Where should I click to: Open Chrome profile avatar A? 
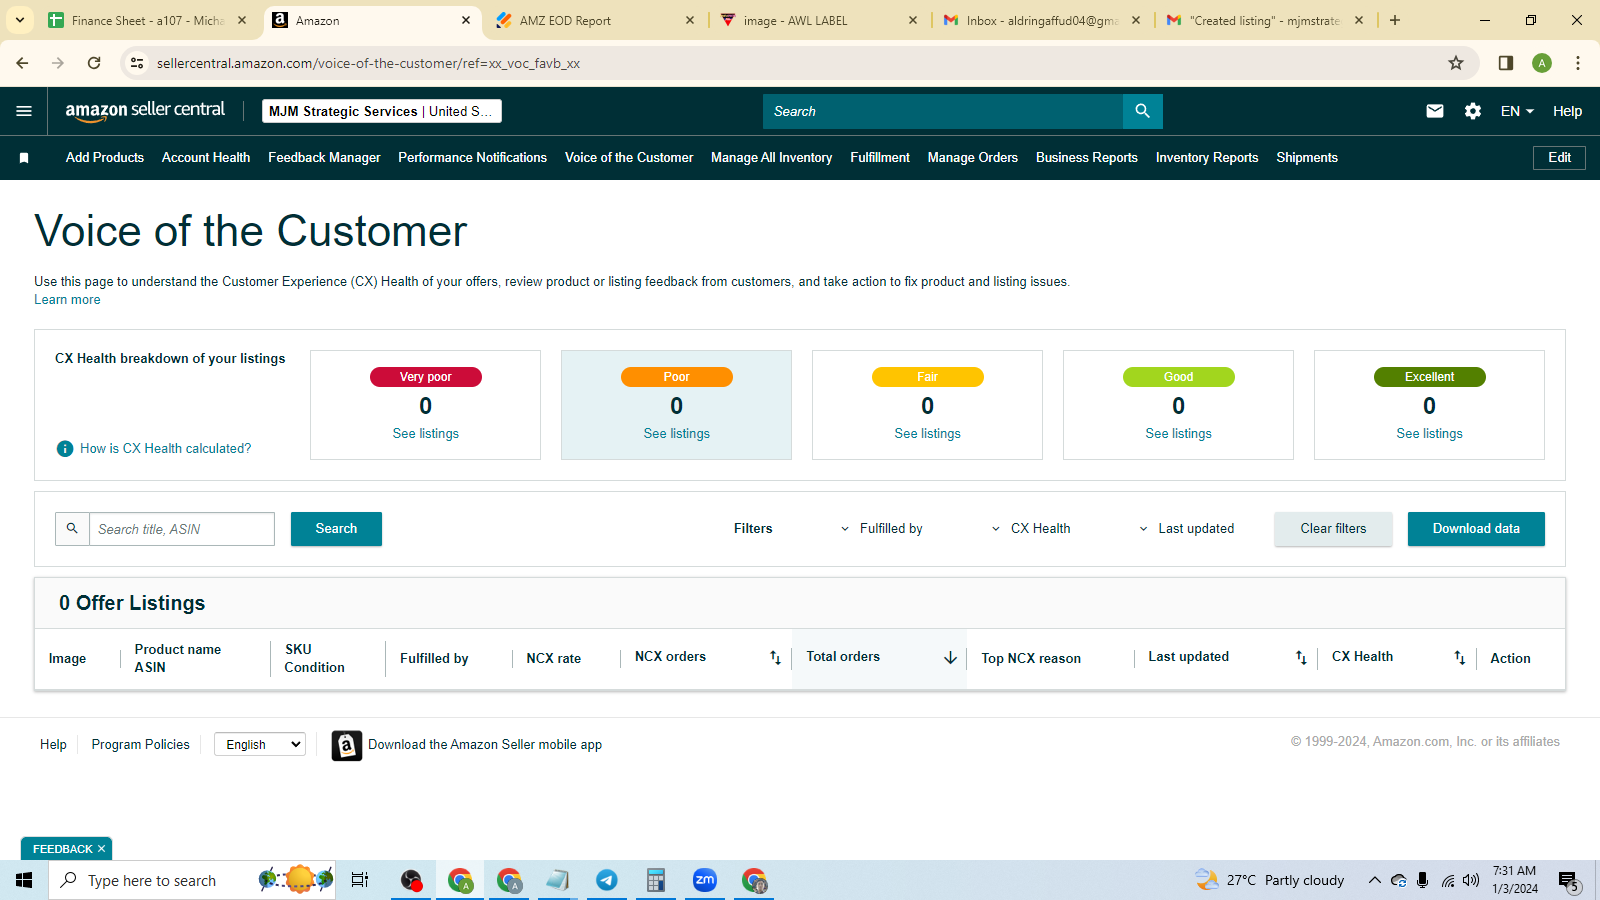coord(1542,63)
